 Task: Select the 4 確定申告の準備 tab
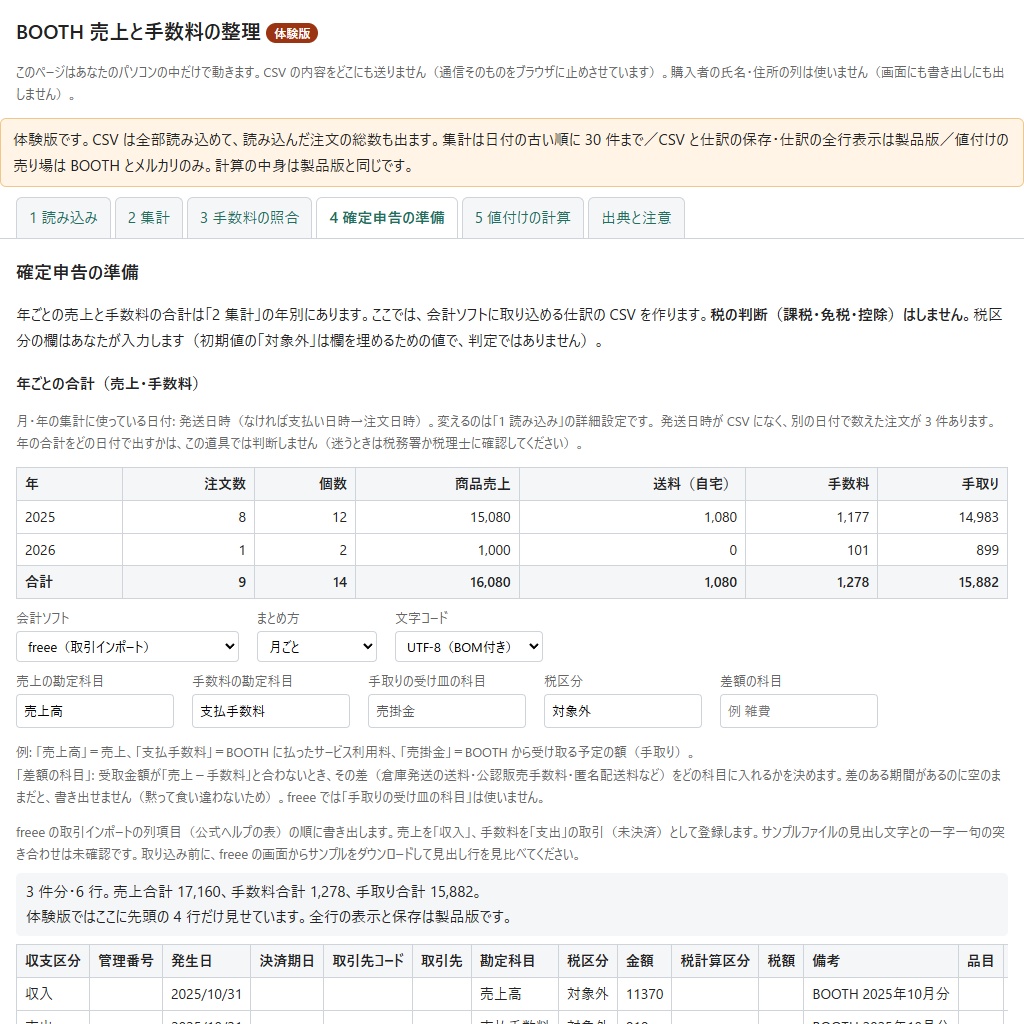point(387,217)
